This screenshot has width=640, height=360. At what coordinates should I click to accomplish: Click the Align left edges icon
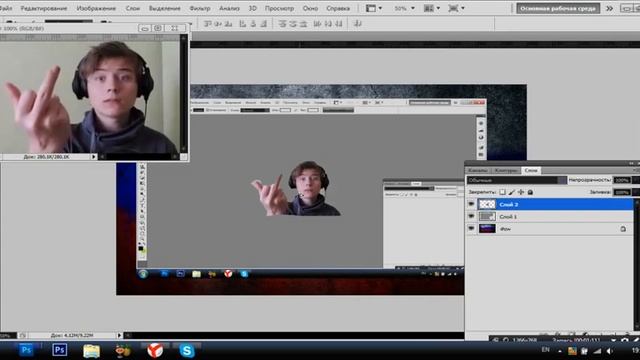pos(243,24)
